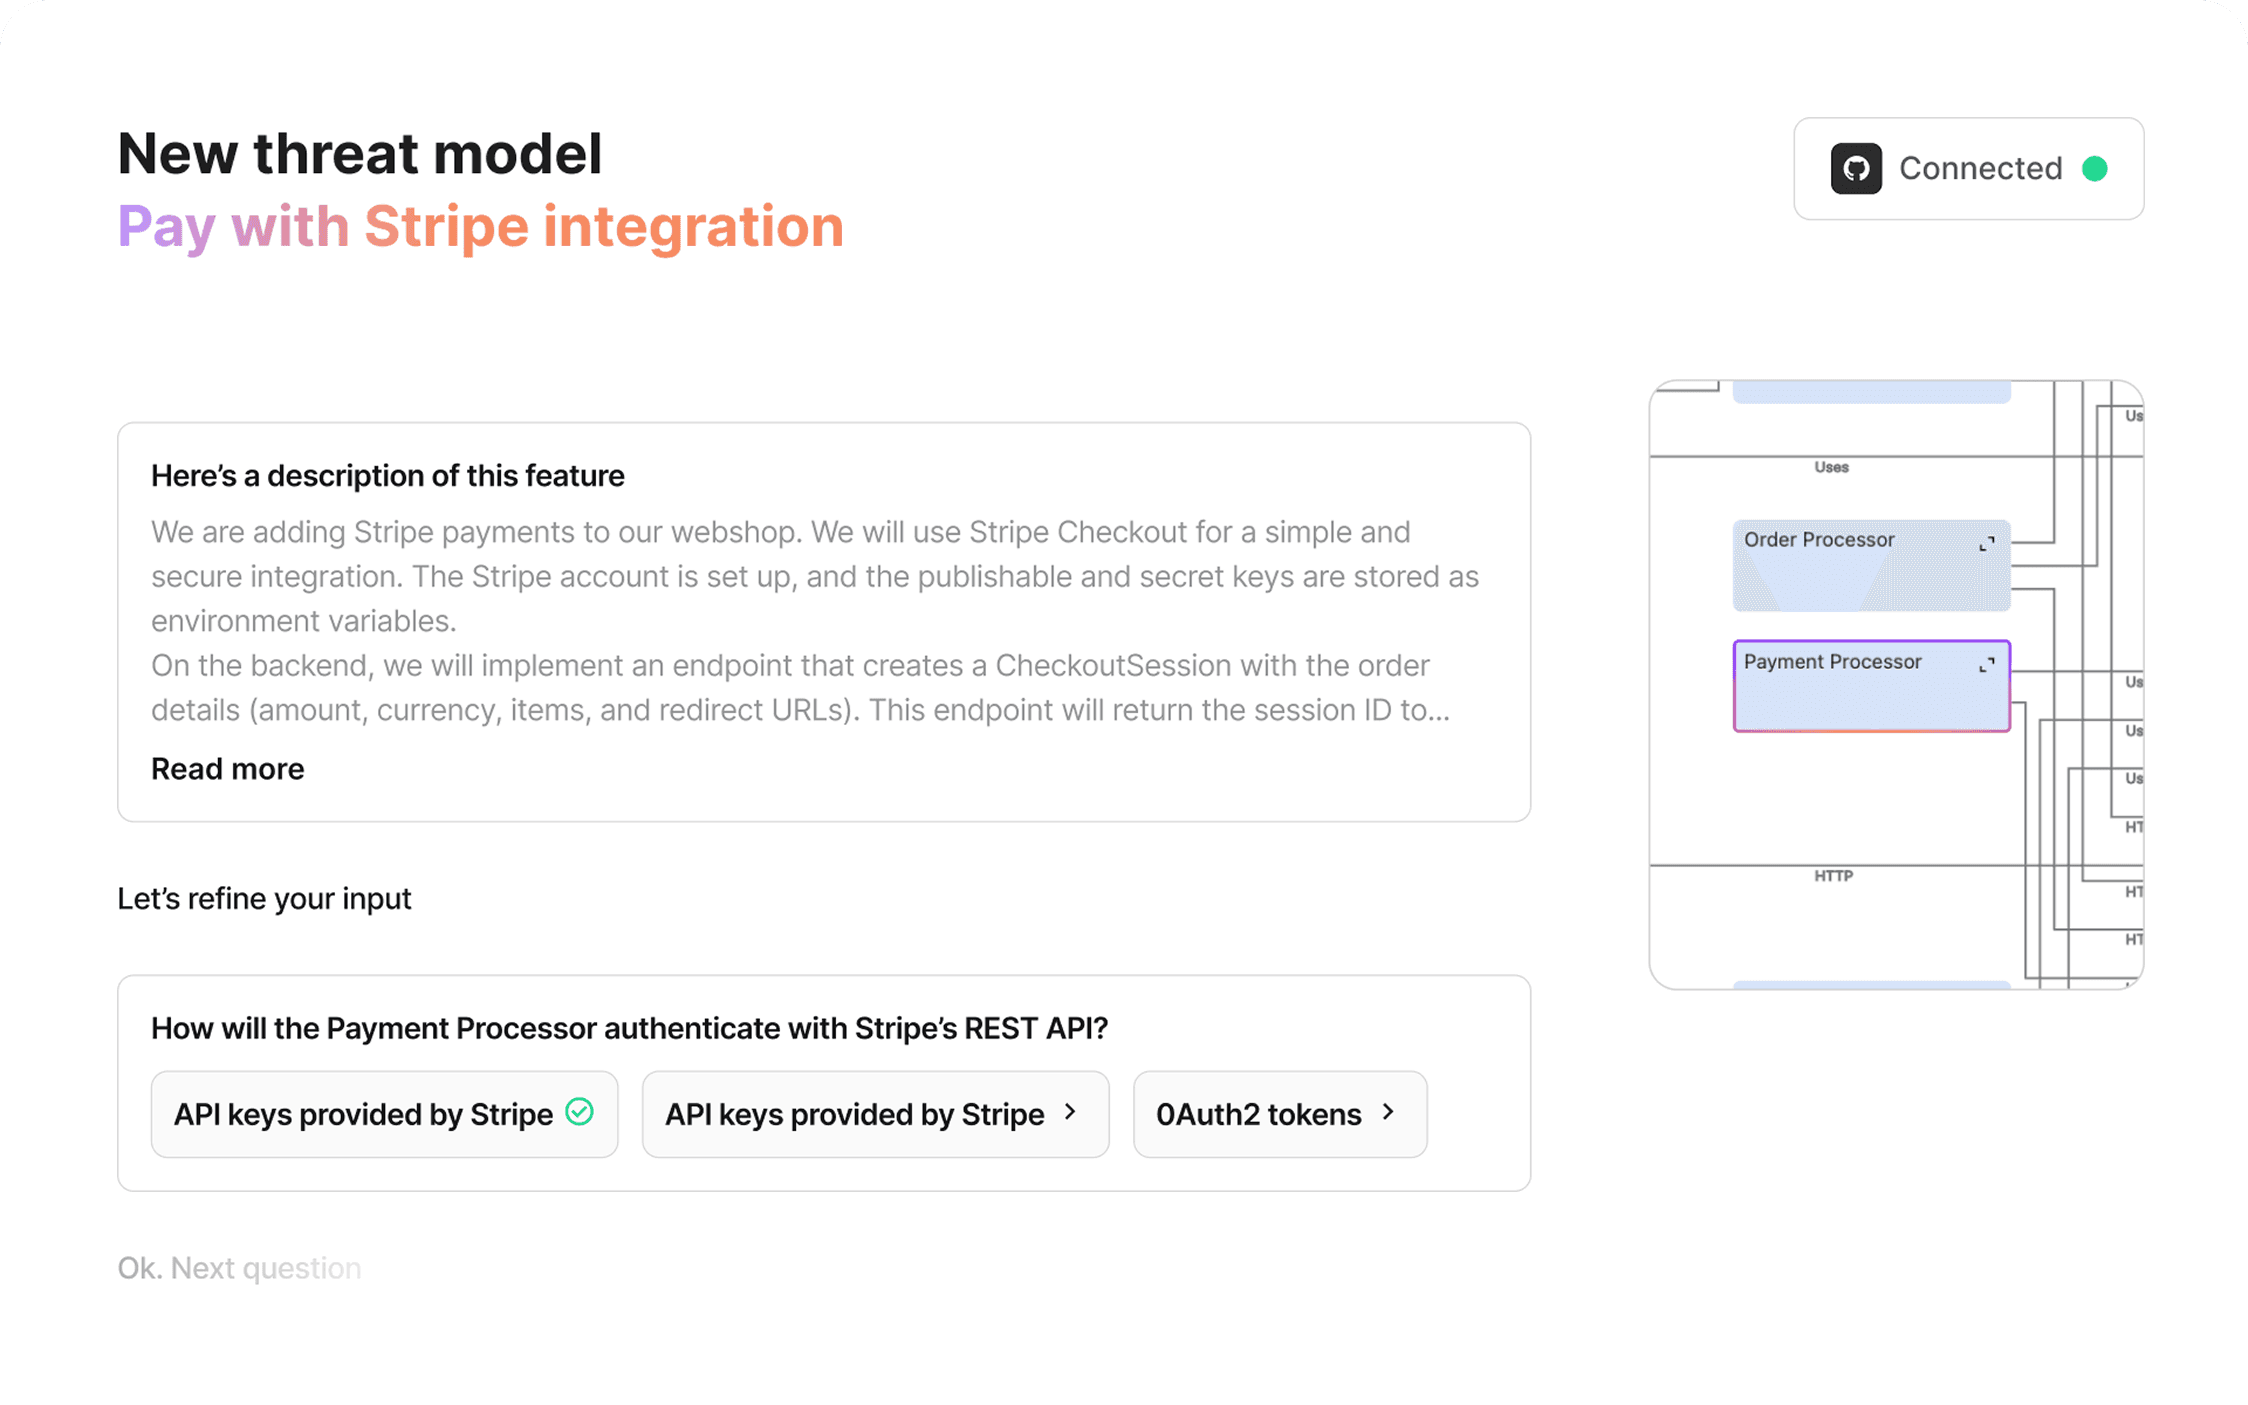
Task: Click the Uses connection label in diagram
Action: 1831,467
